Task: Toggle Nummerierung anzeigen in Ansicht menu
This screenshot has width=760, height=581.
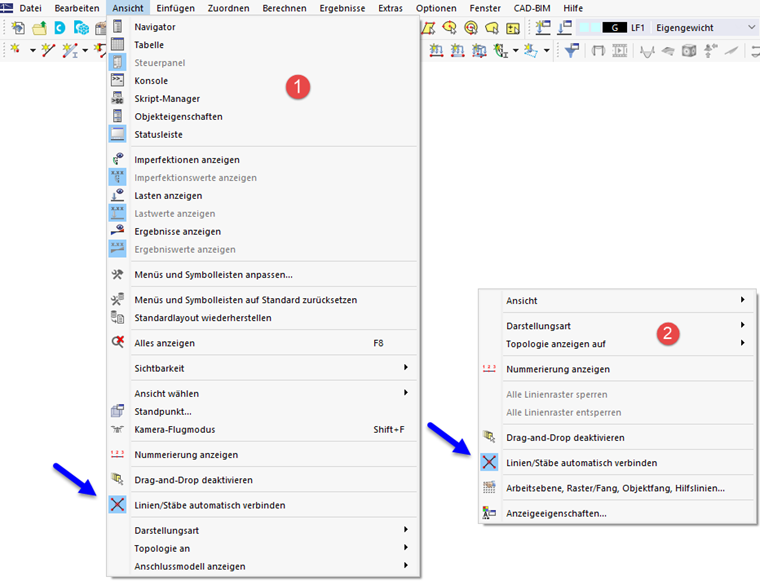Action: [x=262, y=455]
